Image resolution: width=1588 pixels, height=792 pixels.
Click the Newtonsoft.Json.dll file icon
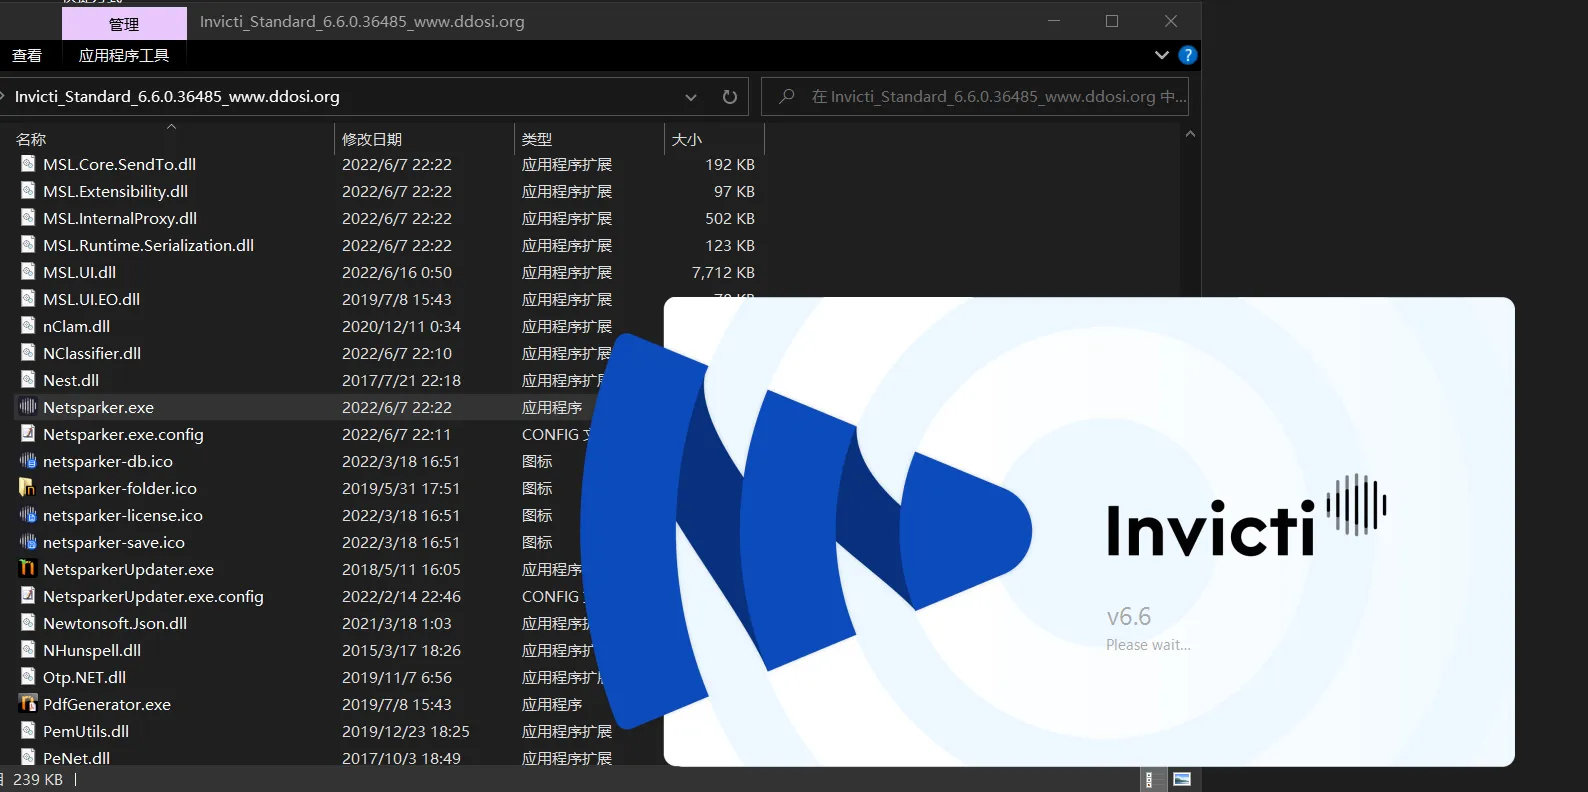point(28,623)
